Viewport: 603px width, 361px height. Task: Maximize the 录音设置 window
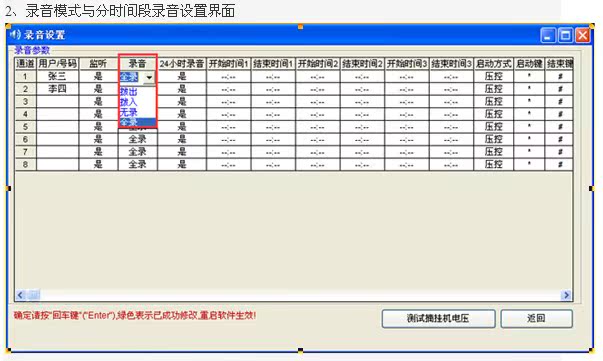(x=565, y=35)
